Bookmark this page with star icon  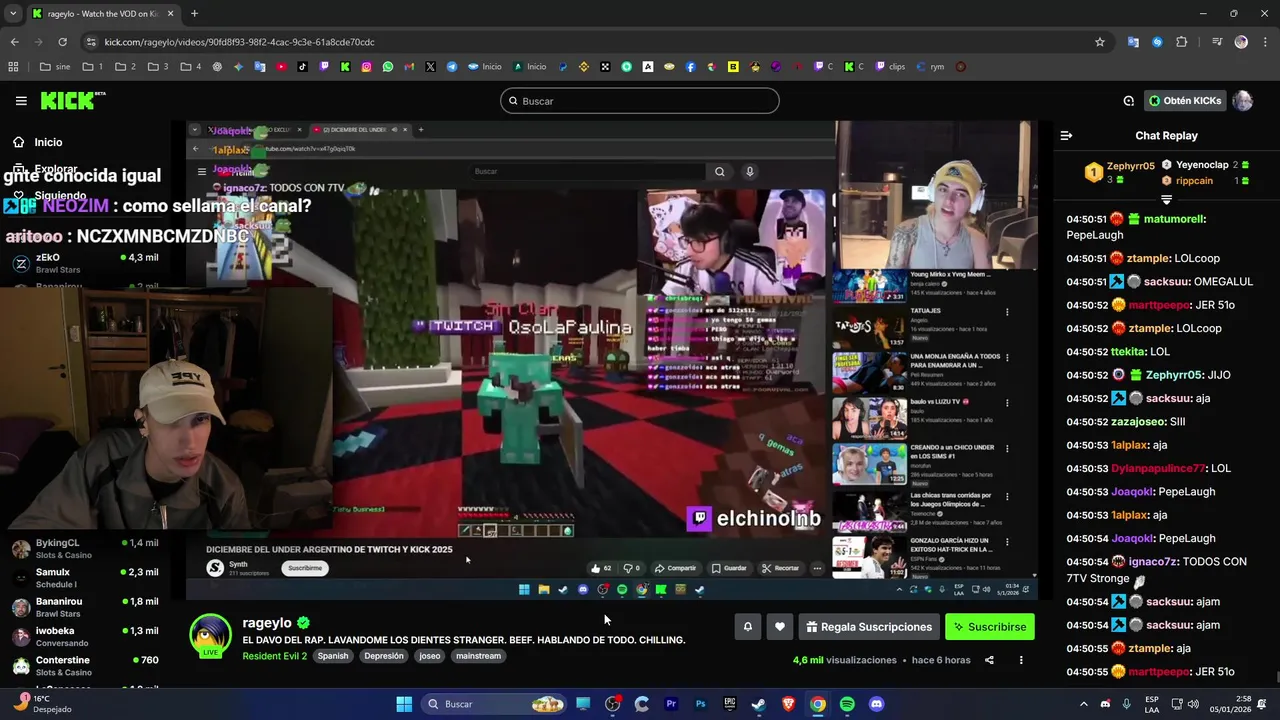1100,42
